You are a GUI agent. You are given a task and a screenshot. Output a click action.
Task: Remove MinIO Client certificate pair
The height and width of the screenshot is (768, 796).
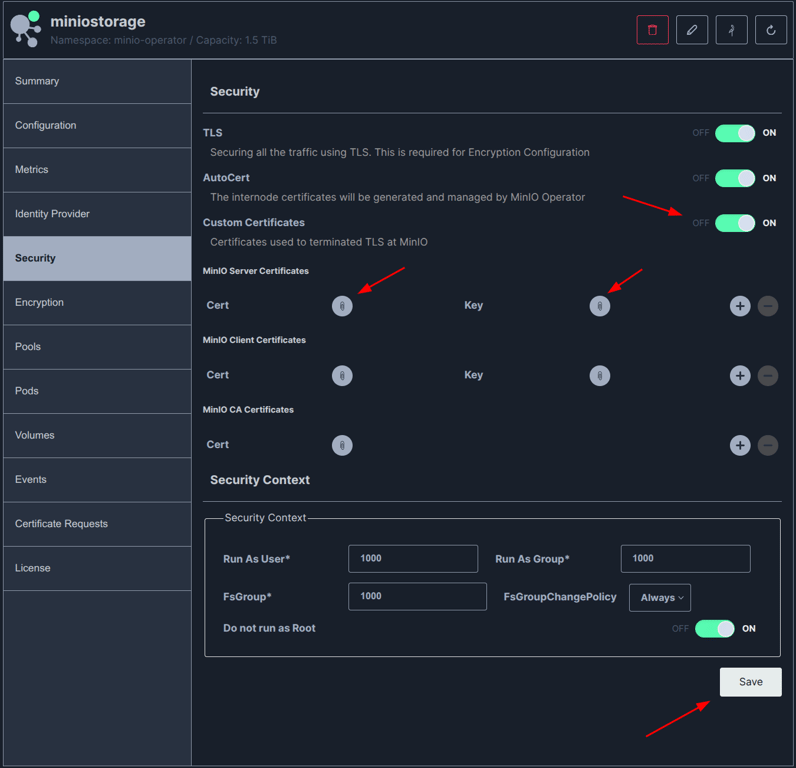click(x=768, y=376)
